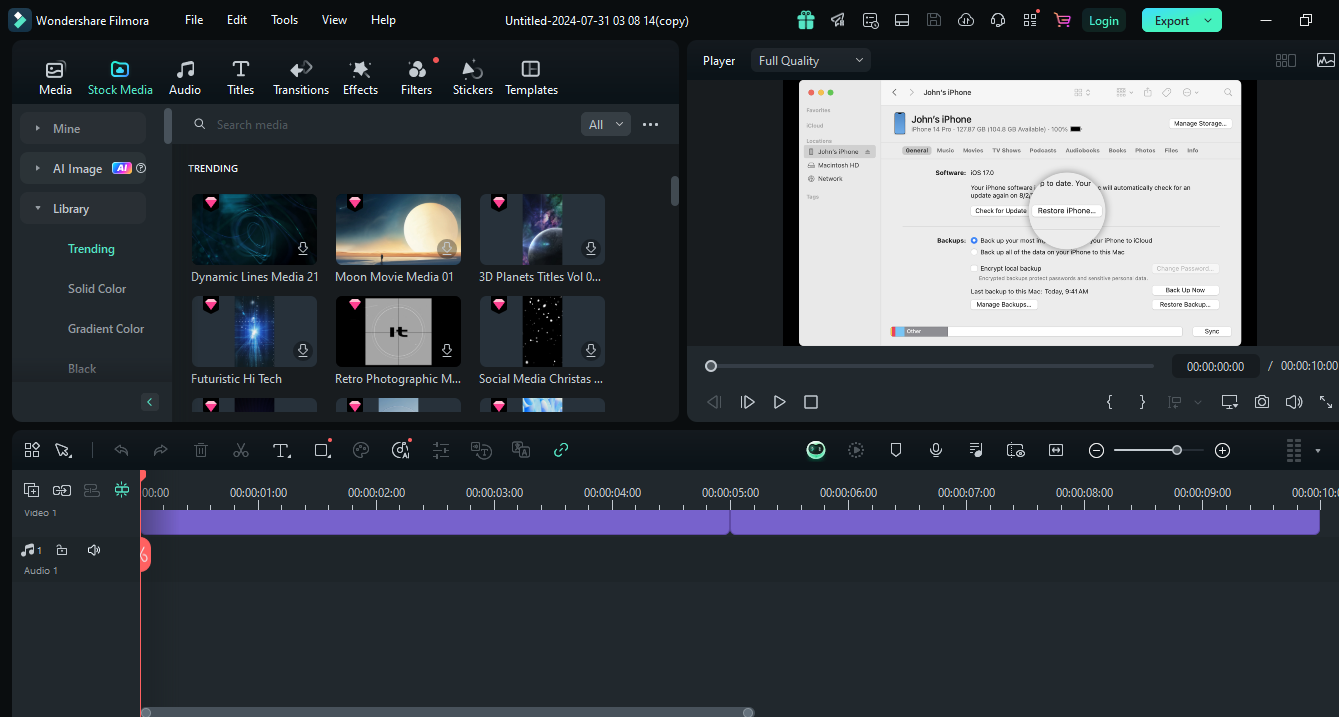1339x717 pixels.
Task: Open the File menu
Action: pyautogui.click(x=194, y=20)
